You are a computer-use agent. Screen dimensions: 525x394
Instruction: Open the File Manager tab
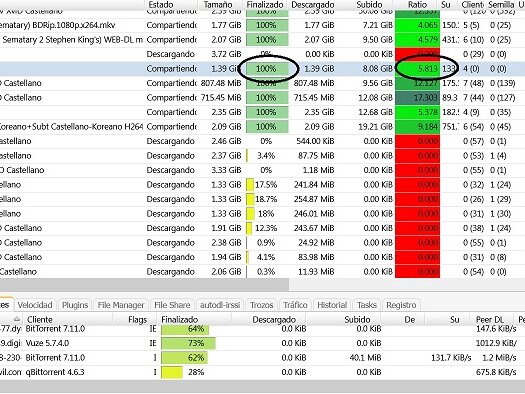click(x=121, y=305)
